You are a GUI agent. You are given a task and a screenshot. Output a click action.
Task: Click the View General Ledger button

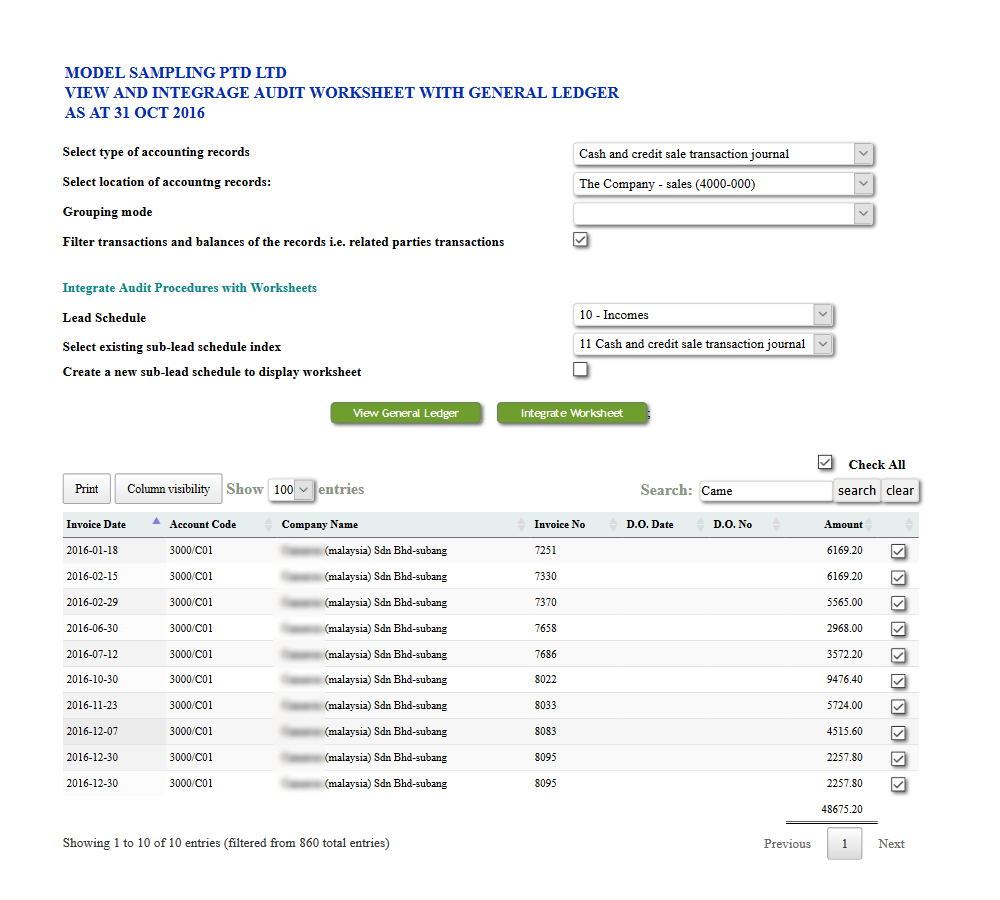(406, 413)
